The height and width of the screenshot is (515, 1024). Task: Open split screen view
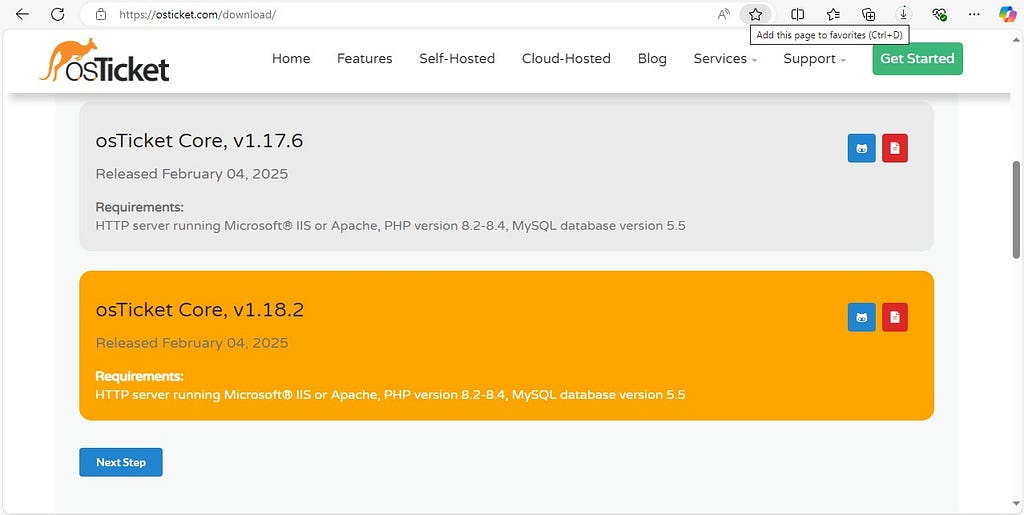tap(797, 14)
